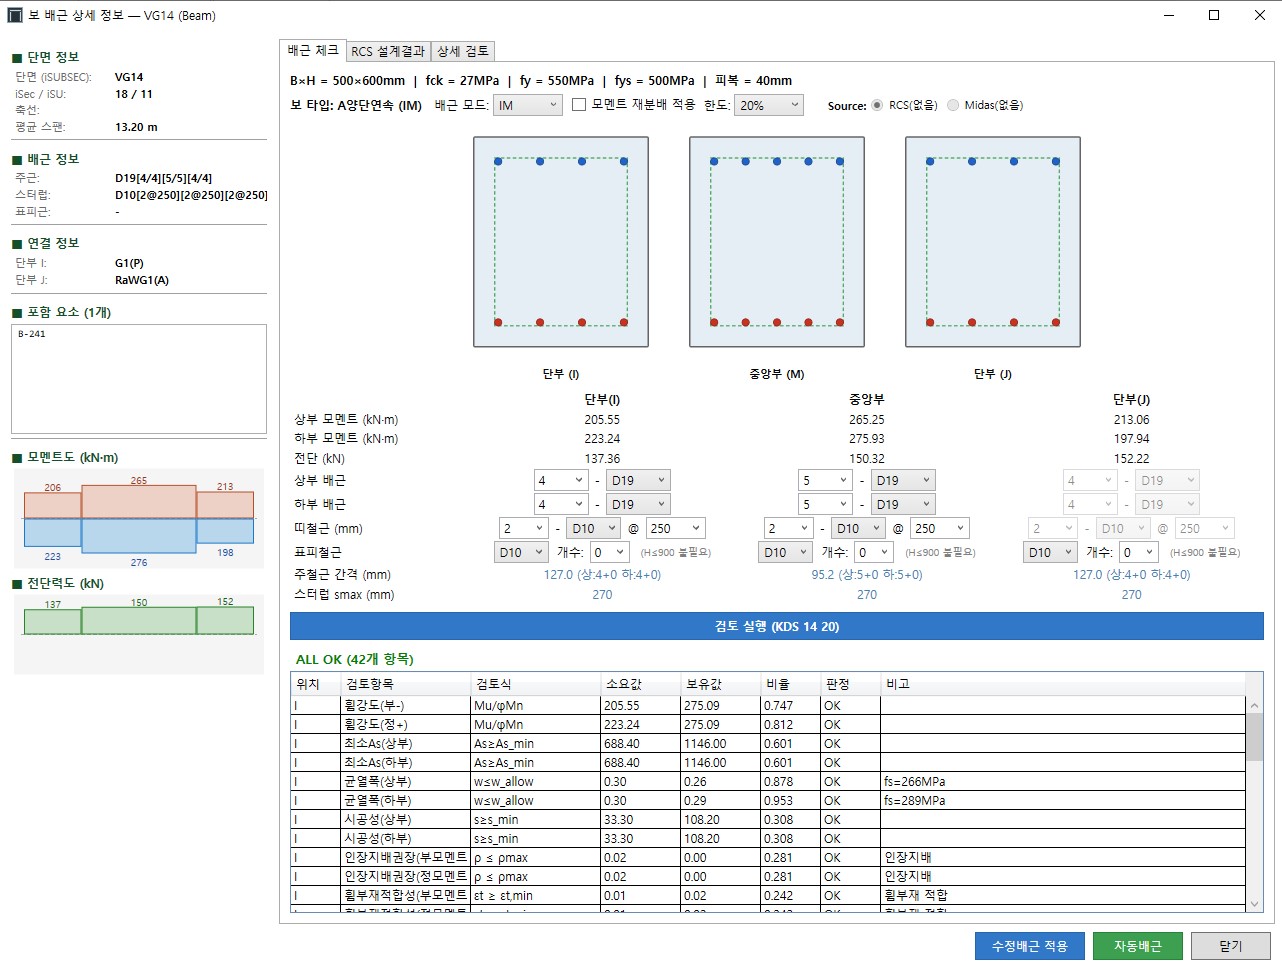
Task: Open 배근 모드 IM dropdown
Action: coord(528,105)
